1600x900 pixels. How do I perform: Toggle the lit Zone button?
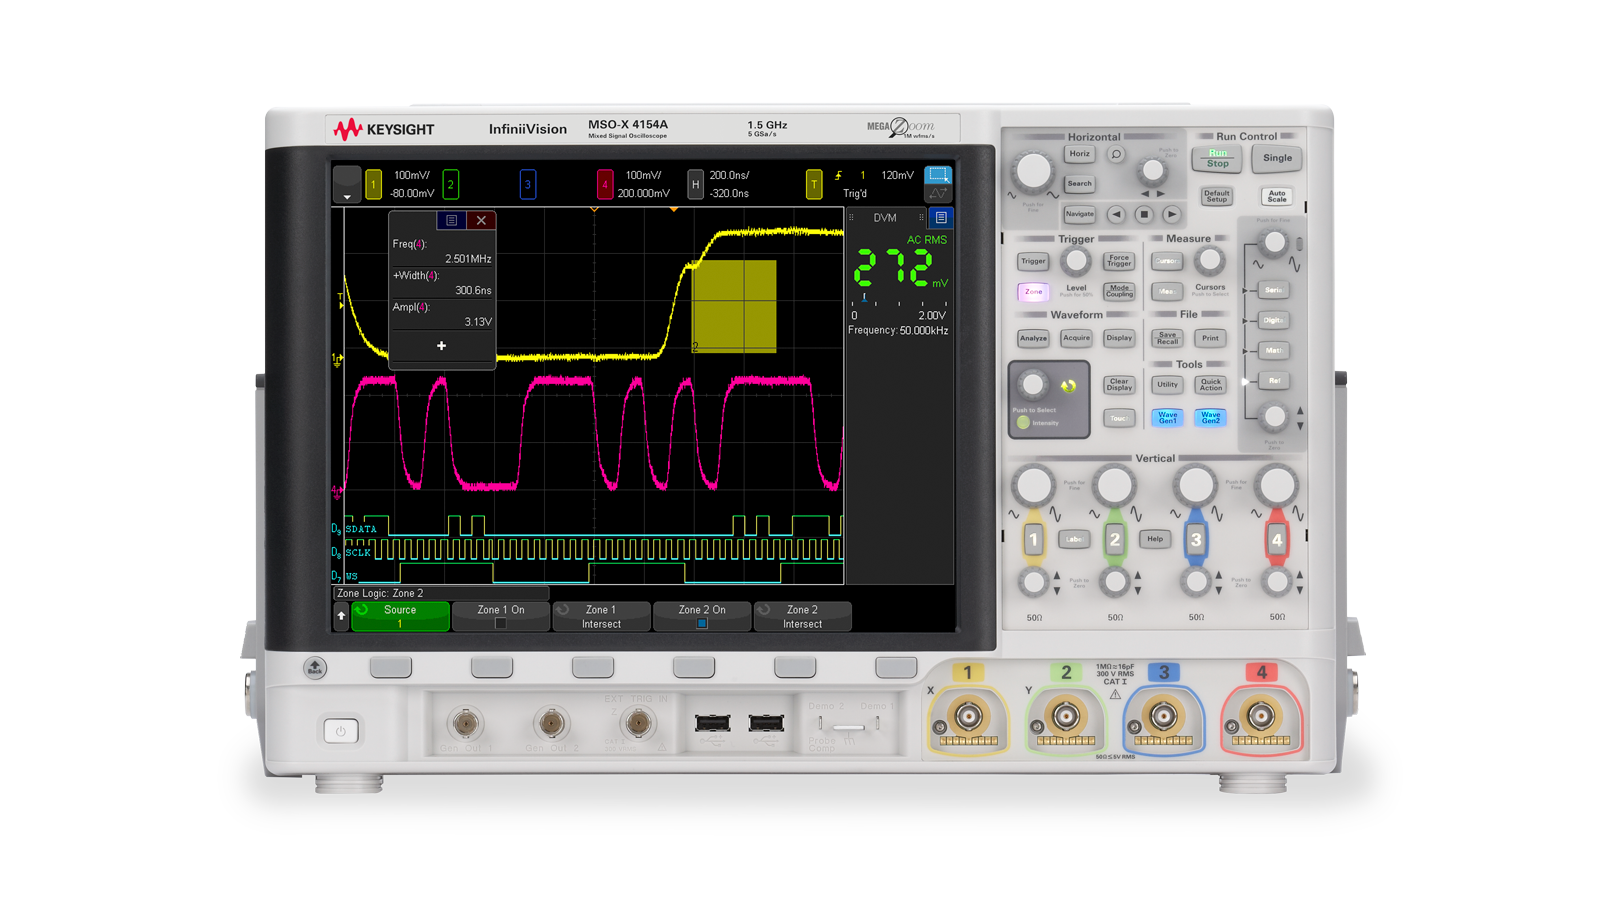(x=1033, y=292)
